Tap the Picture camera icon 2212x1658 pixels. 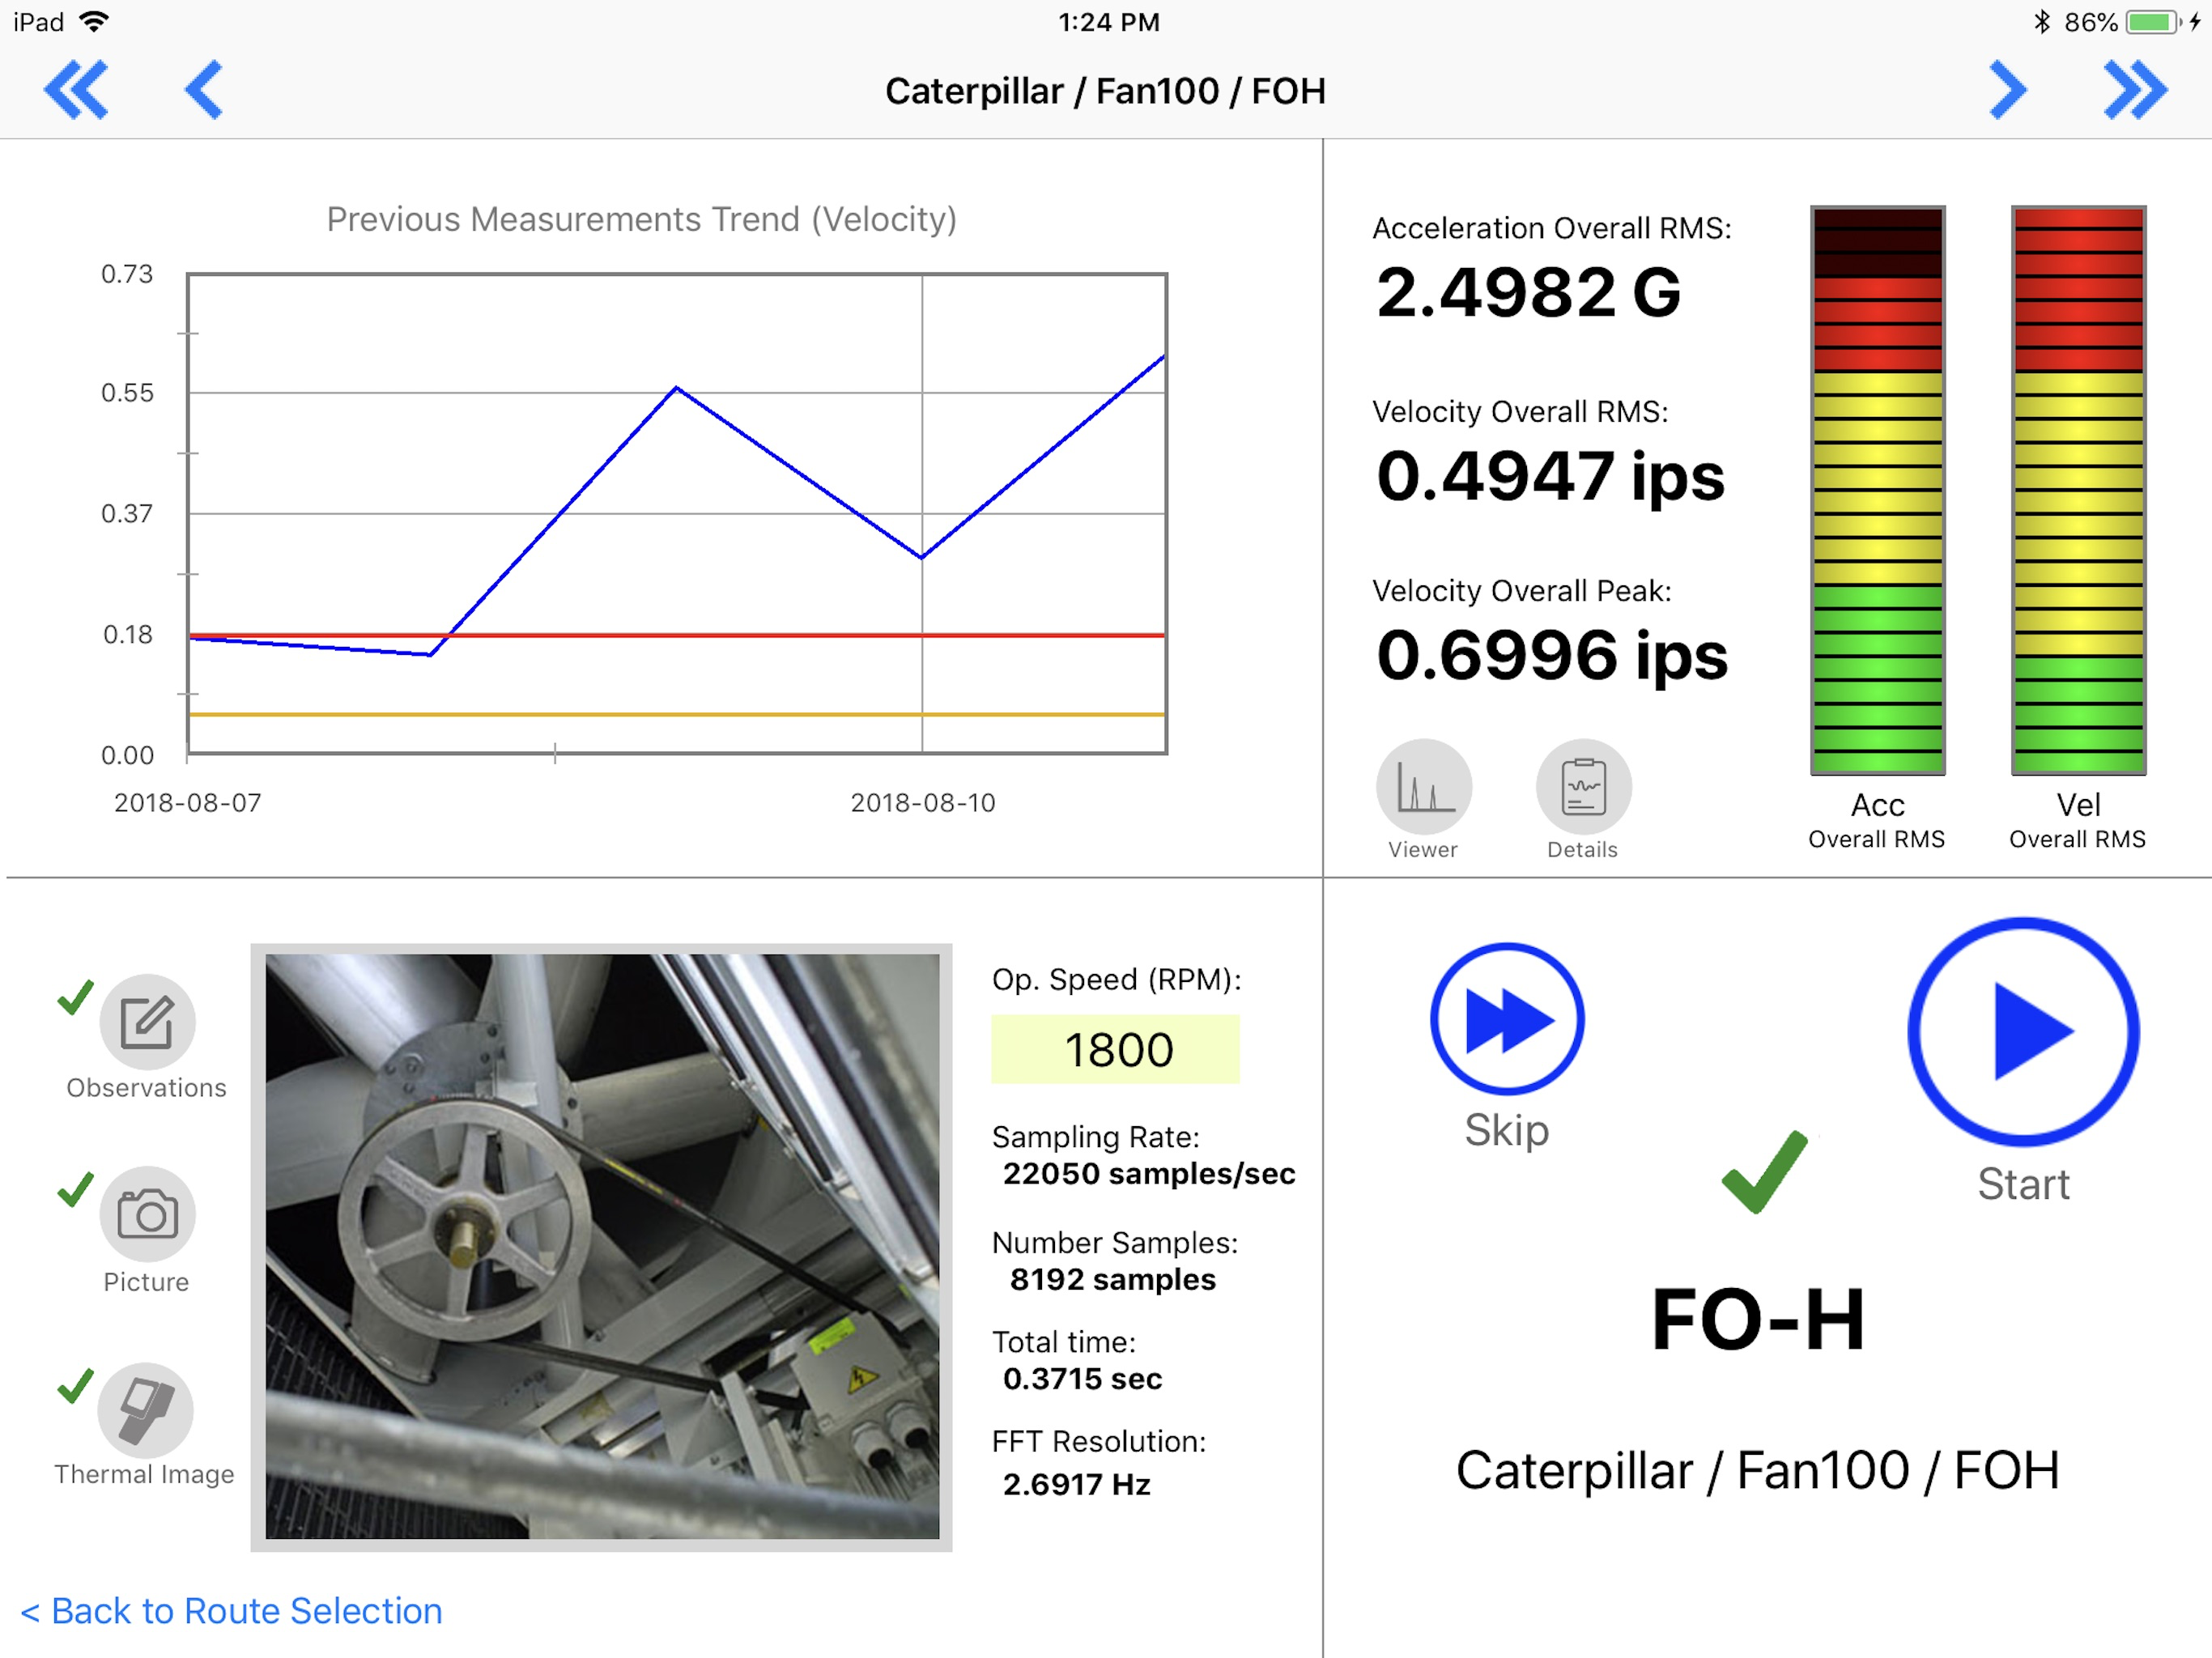[x=147, y=1214]
